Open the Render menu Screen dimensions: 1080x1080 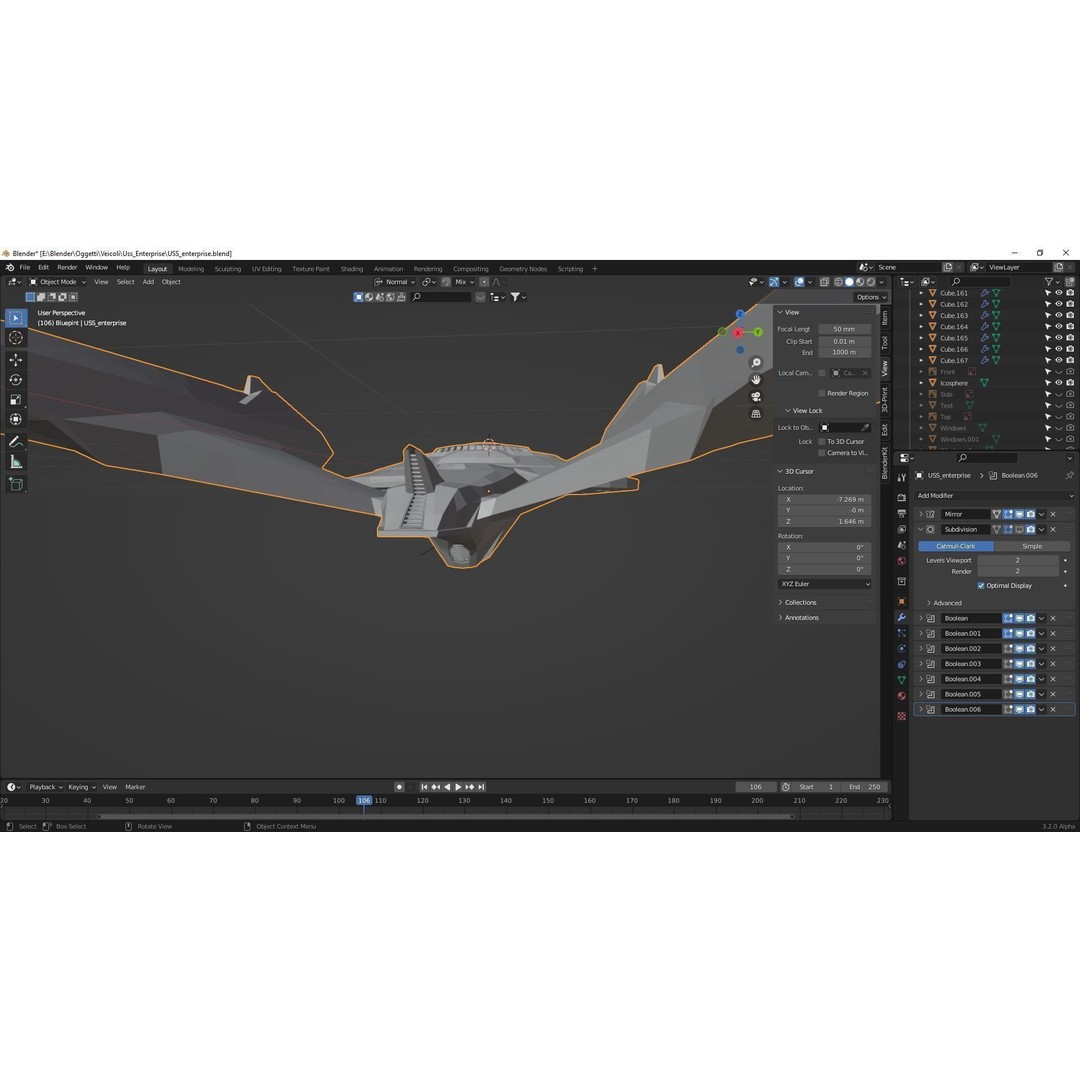67,267
